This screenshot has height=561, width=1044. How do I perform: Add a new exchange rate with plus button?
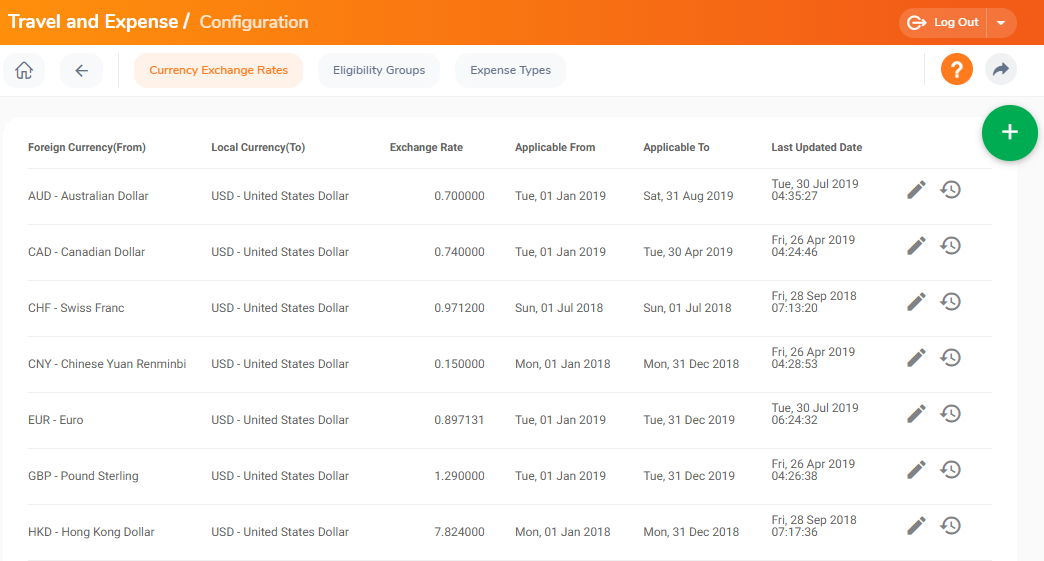pyautogui.click(x=1009, y=132)
